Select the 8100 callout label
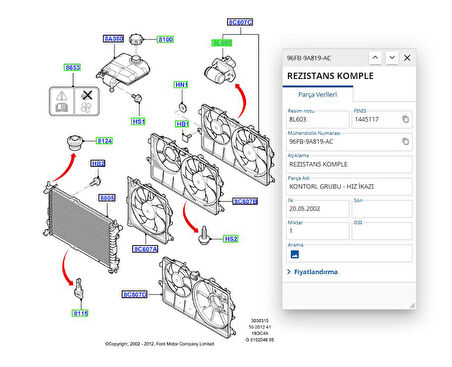The width and height of the screenshot is (452, 367). pyautogui.click(x=165, y=39)
